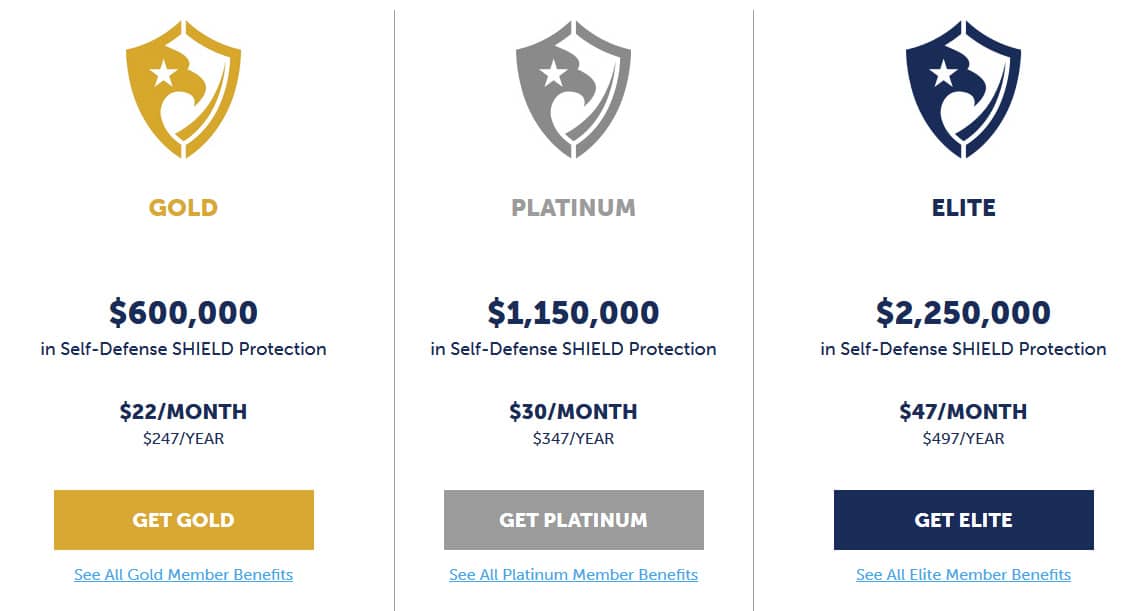Click the gold shield eagle icon
Image resolution: width=1143 pixels, height=611 pixels.
coord(183,88)
